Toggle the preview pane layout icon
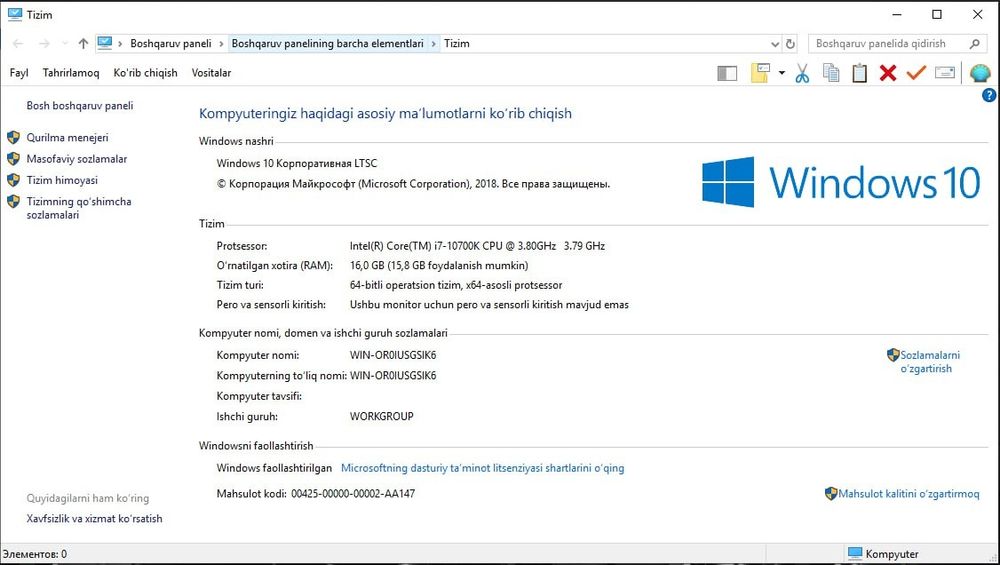This screenshot has width=1000, height=565. tap(727, 73)
